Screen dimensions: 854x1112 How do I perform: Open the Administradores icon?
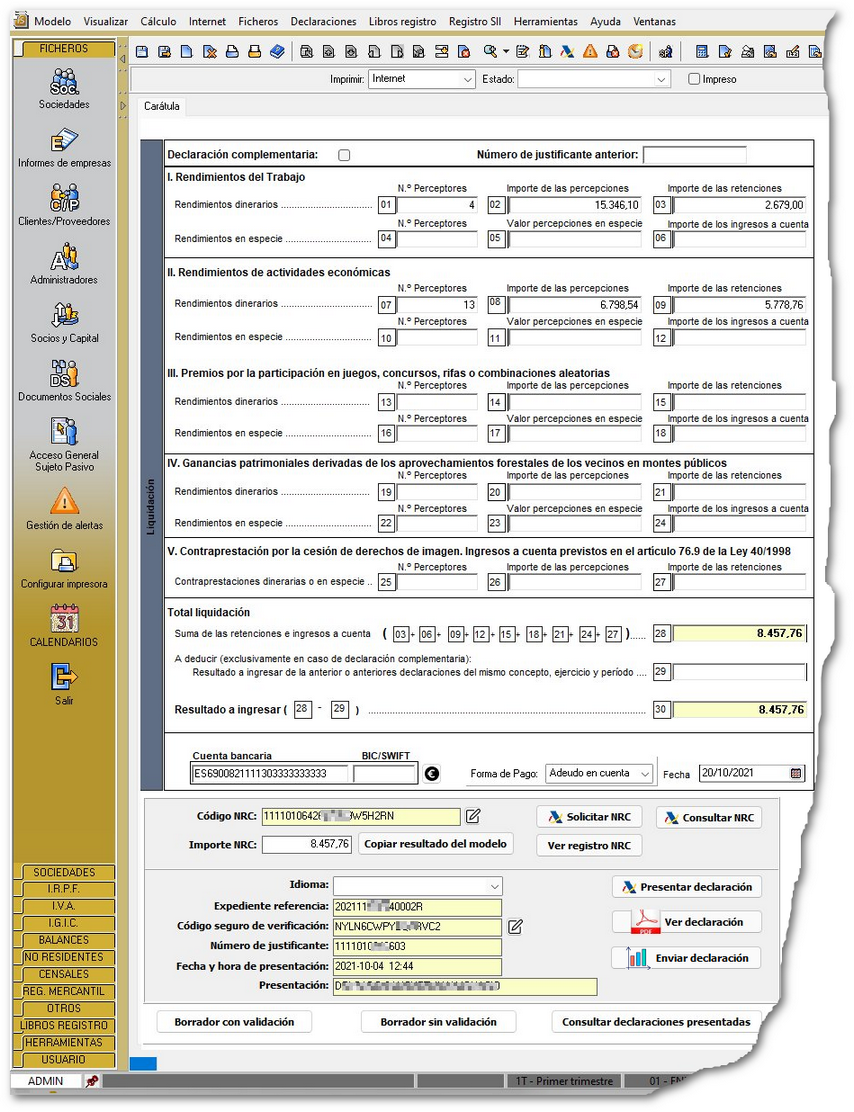tap(64, 264)
